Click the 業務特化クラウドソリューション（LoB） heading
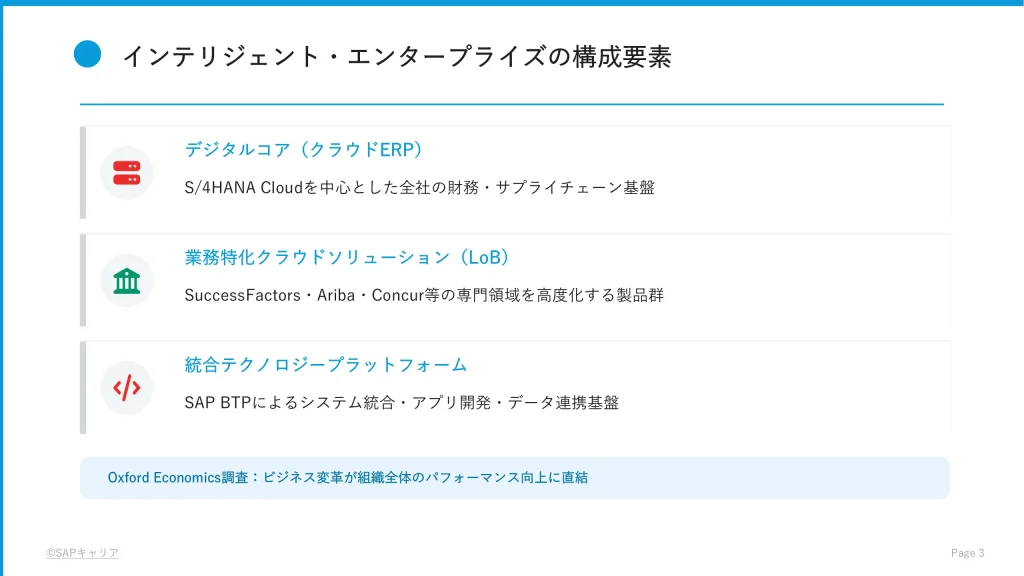The width and height of the screenshot is (1024, 576). [347, 258]
